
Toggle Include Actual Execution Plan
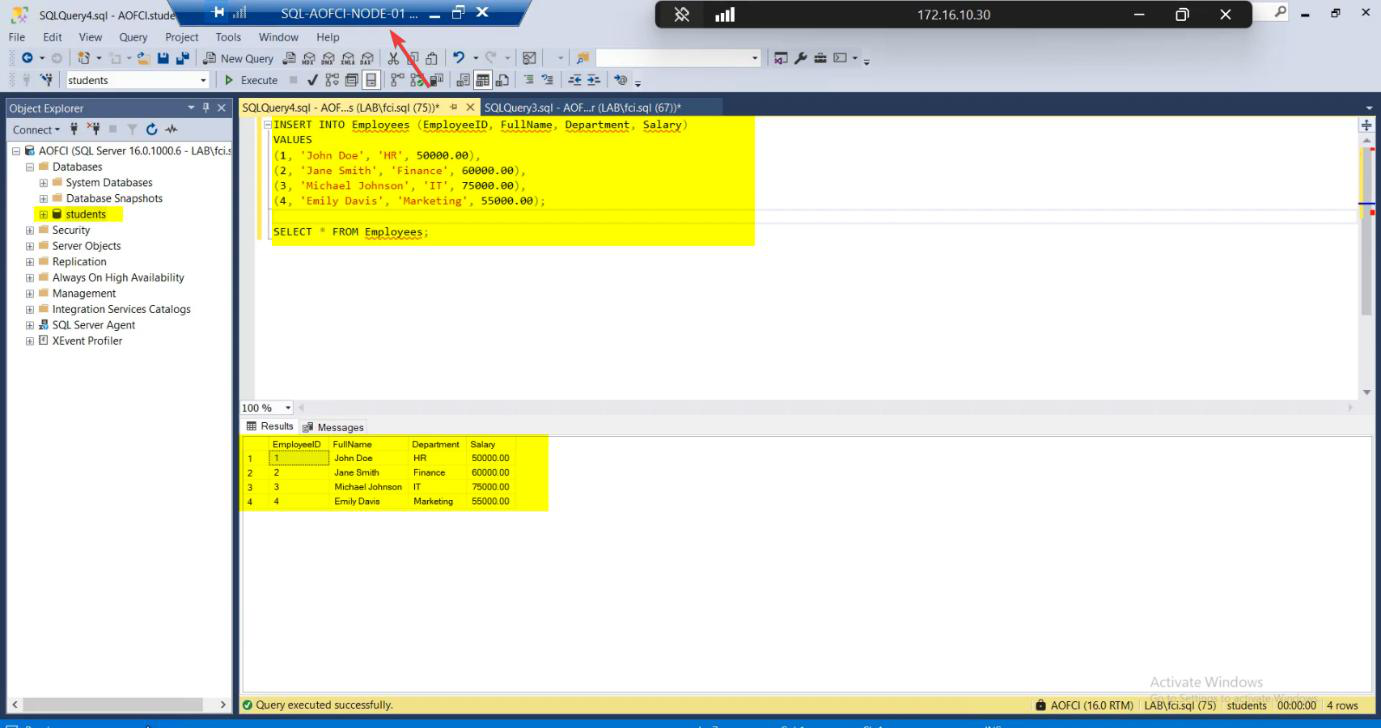pyautogui.click(x=397, y=80)
